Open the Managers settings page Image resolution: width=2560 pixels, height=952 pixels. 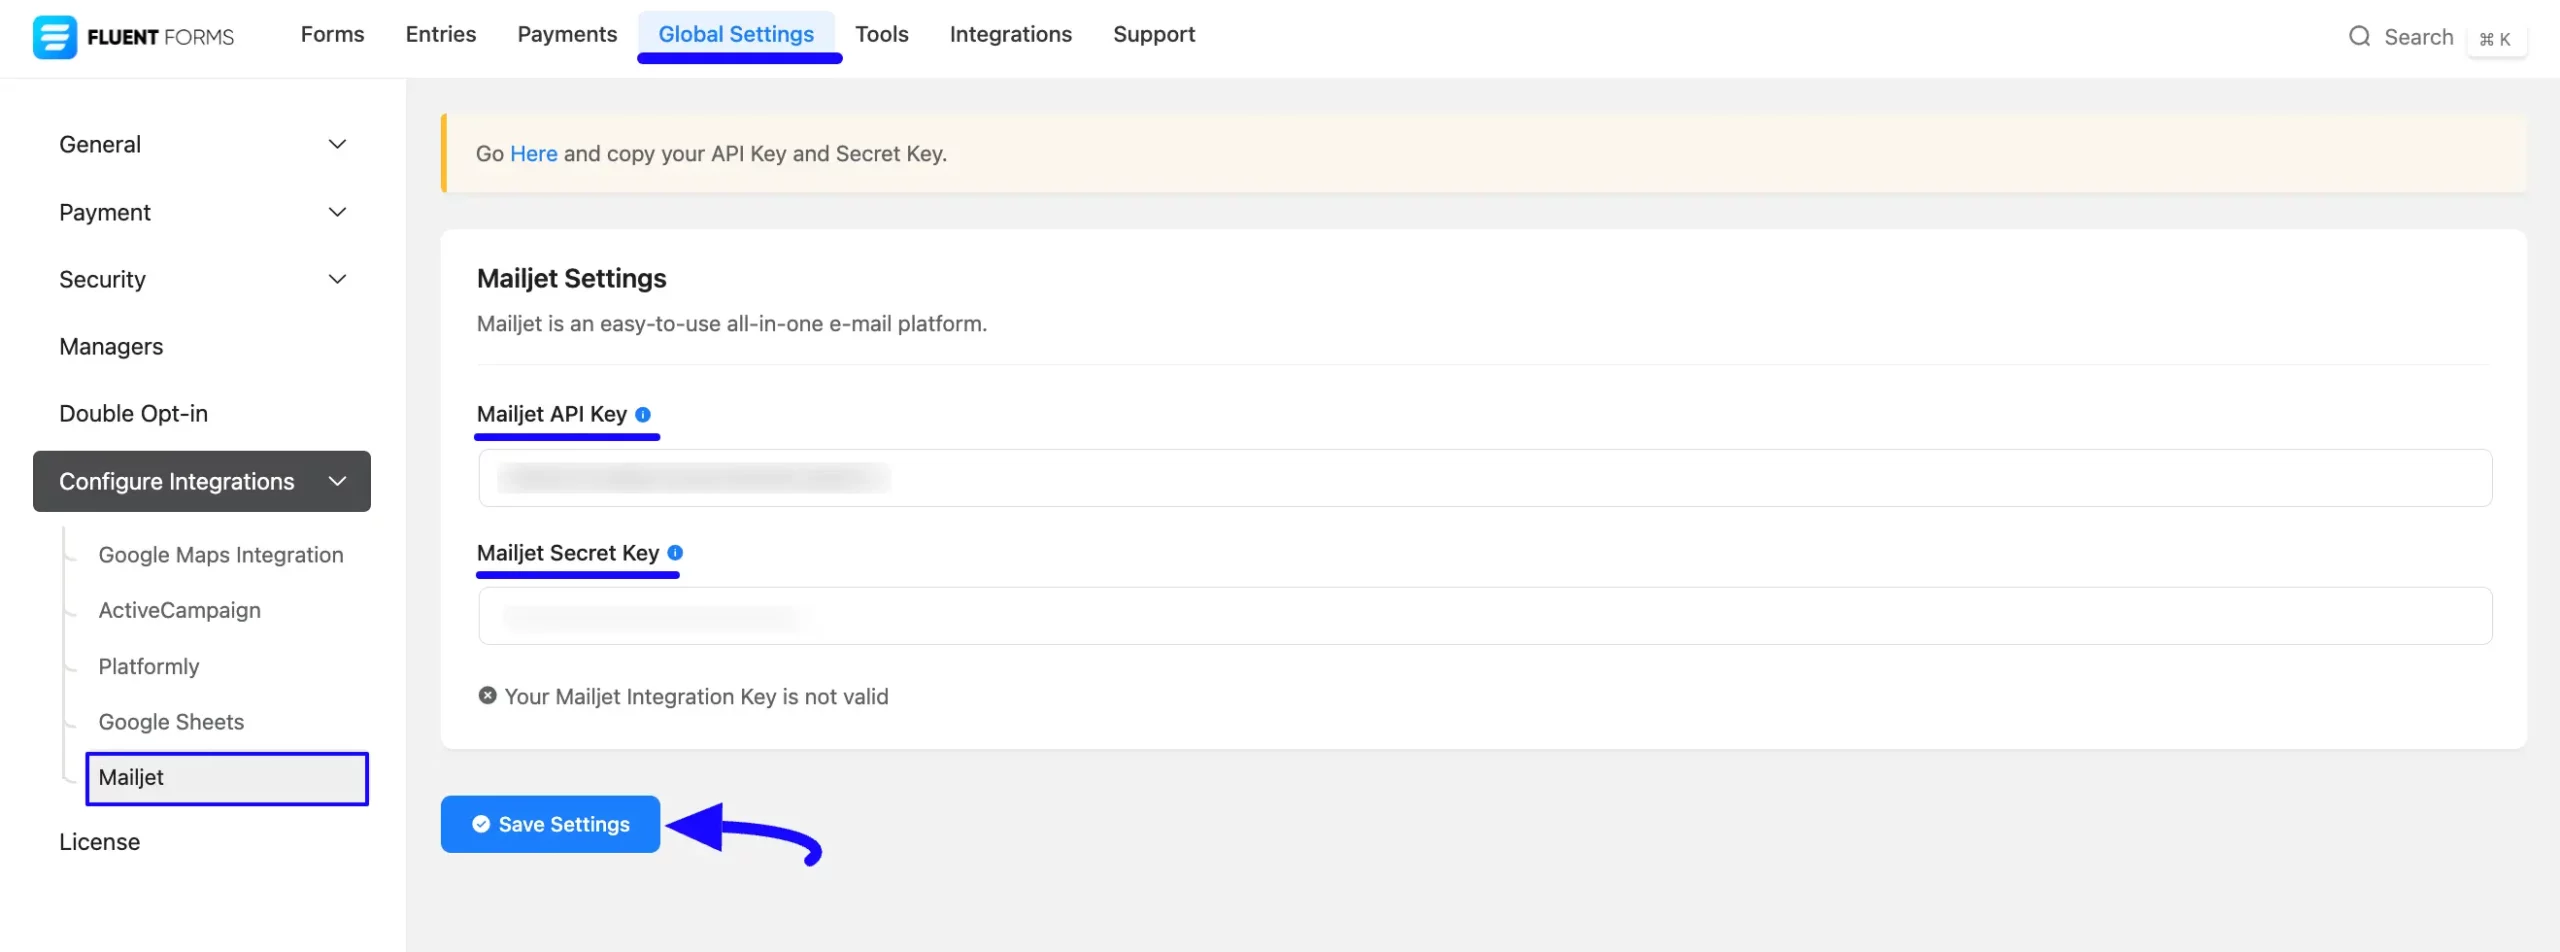coord(111,347)
